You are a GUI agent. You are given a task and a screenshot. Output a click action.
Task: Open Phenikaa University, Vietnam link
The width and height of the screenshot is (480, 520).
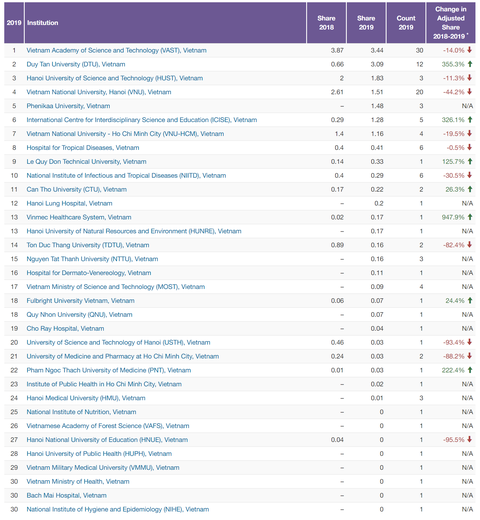click(68, 106)
